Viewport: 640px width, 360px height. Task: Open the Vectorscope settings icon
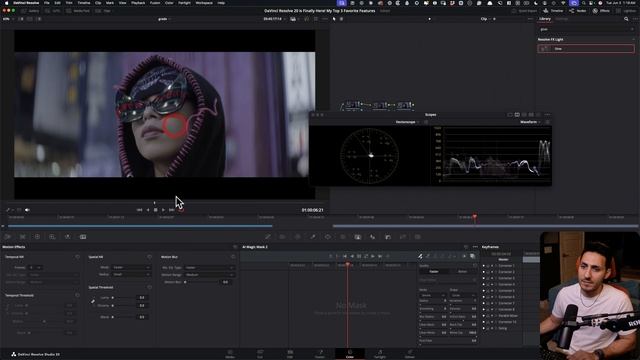(x=426, y=122)
